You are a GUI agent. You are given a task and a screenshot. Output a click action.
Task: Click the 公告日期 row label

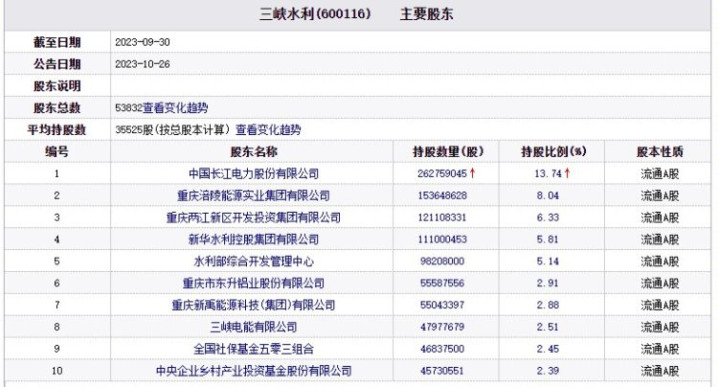click(57, 64)
